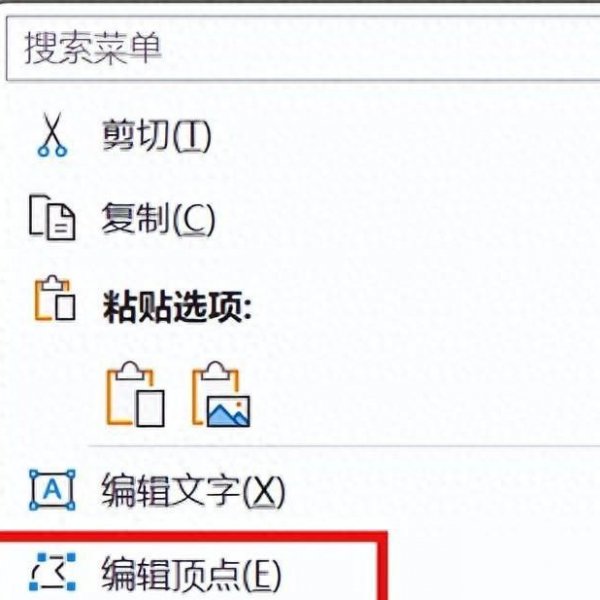Choose the paste as picture icon

(x=221, y=394)
